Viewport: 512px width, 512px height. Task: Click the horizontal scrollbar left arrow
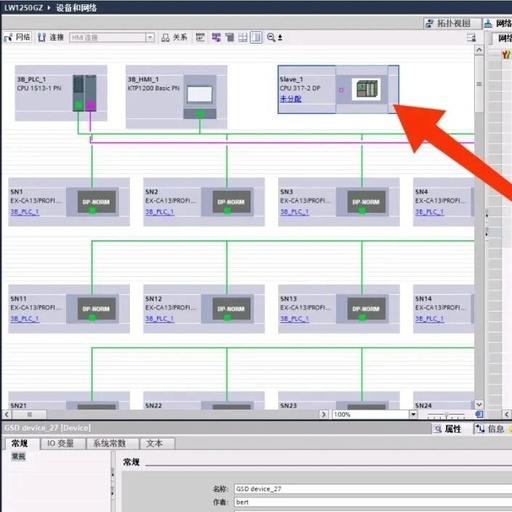7,414
